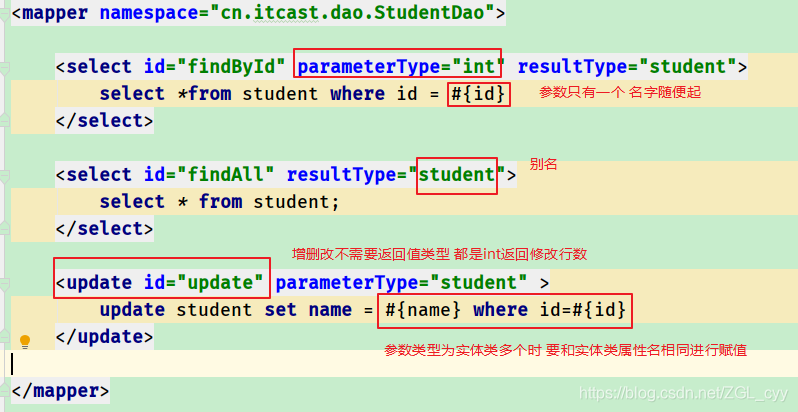Click the closing mapper tag fold marker
Viewport: 798px width, 412px height.
[4, 391]
